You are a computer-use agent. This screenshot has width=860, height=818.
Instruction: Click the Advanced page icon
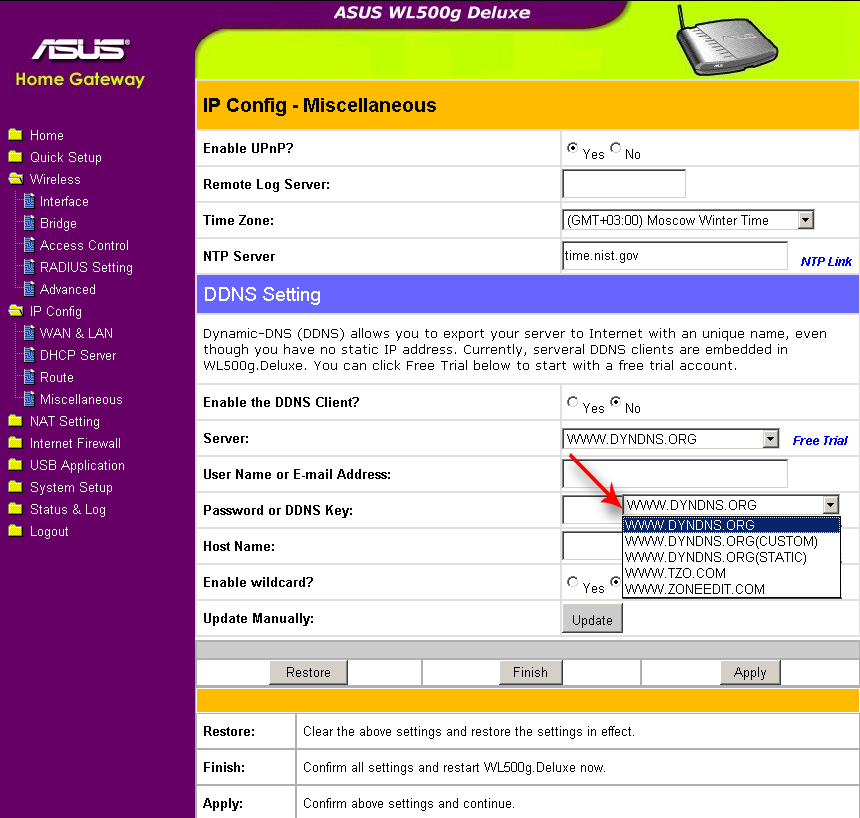tap(30, 289)
